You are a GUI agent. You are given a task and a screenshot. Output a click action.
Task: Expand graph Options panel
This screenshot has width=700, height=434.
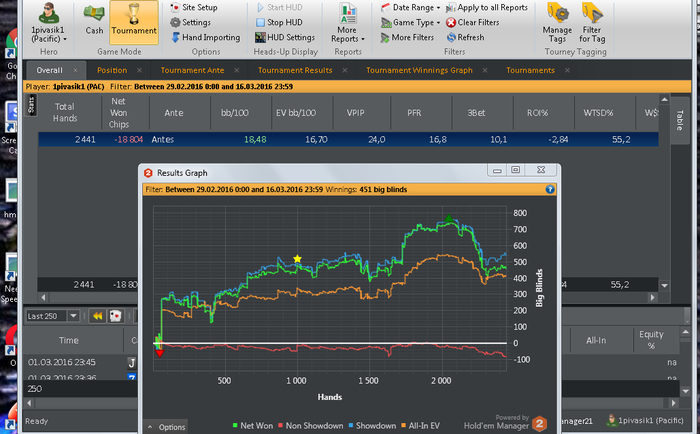coord(166,427)
